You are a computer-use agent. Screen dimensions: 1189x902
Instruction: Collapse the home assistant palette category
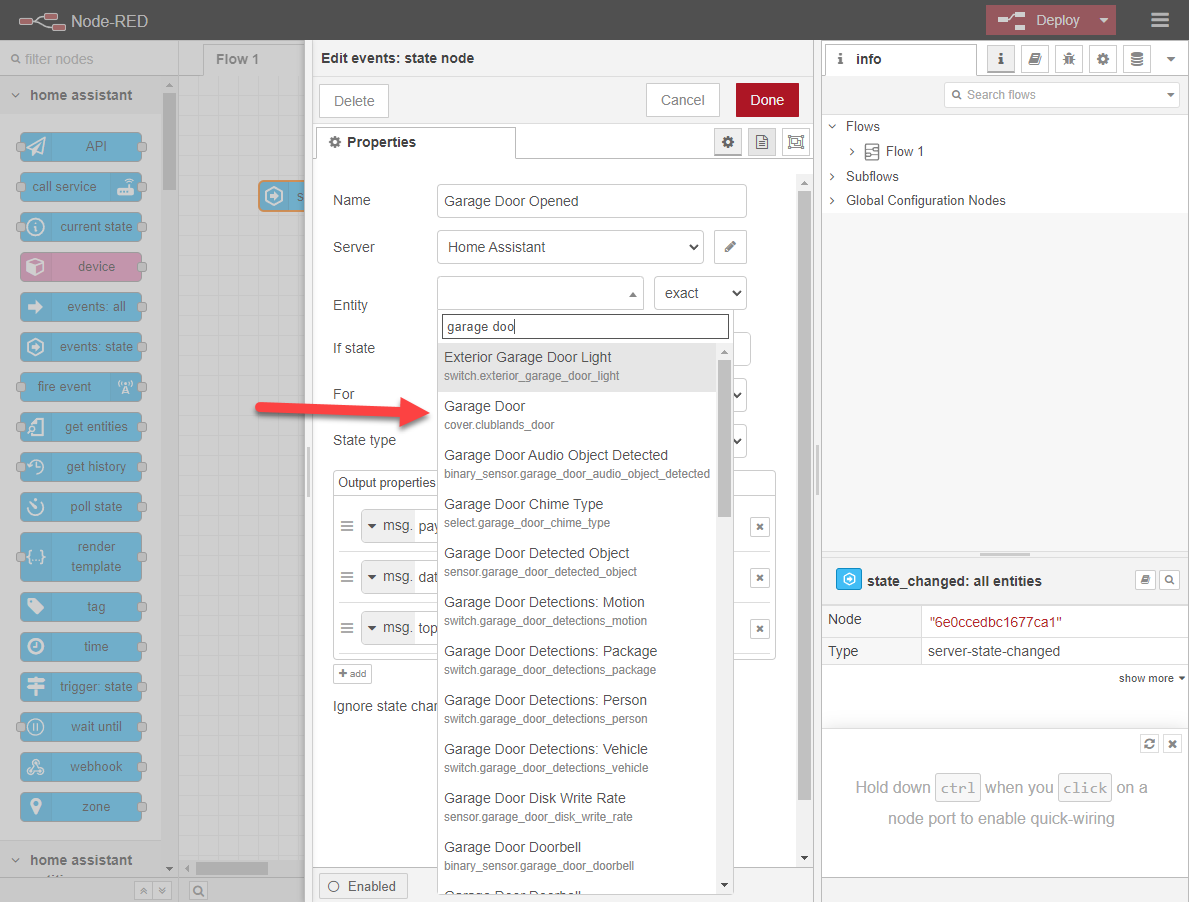[x=14, y=95]
